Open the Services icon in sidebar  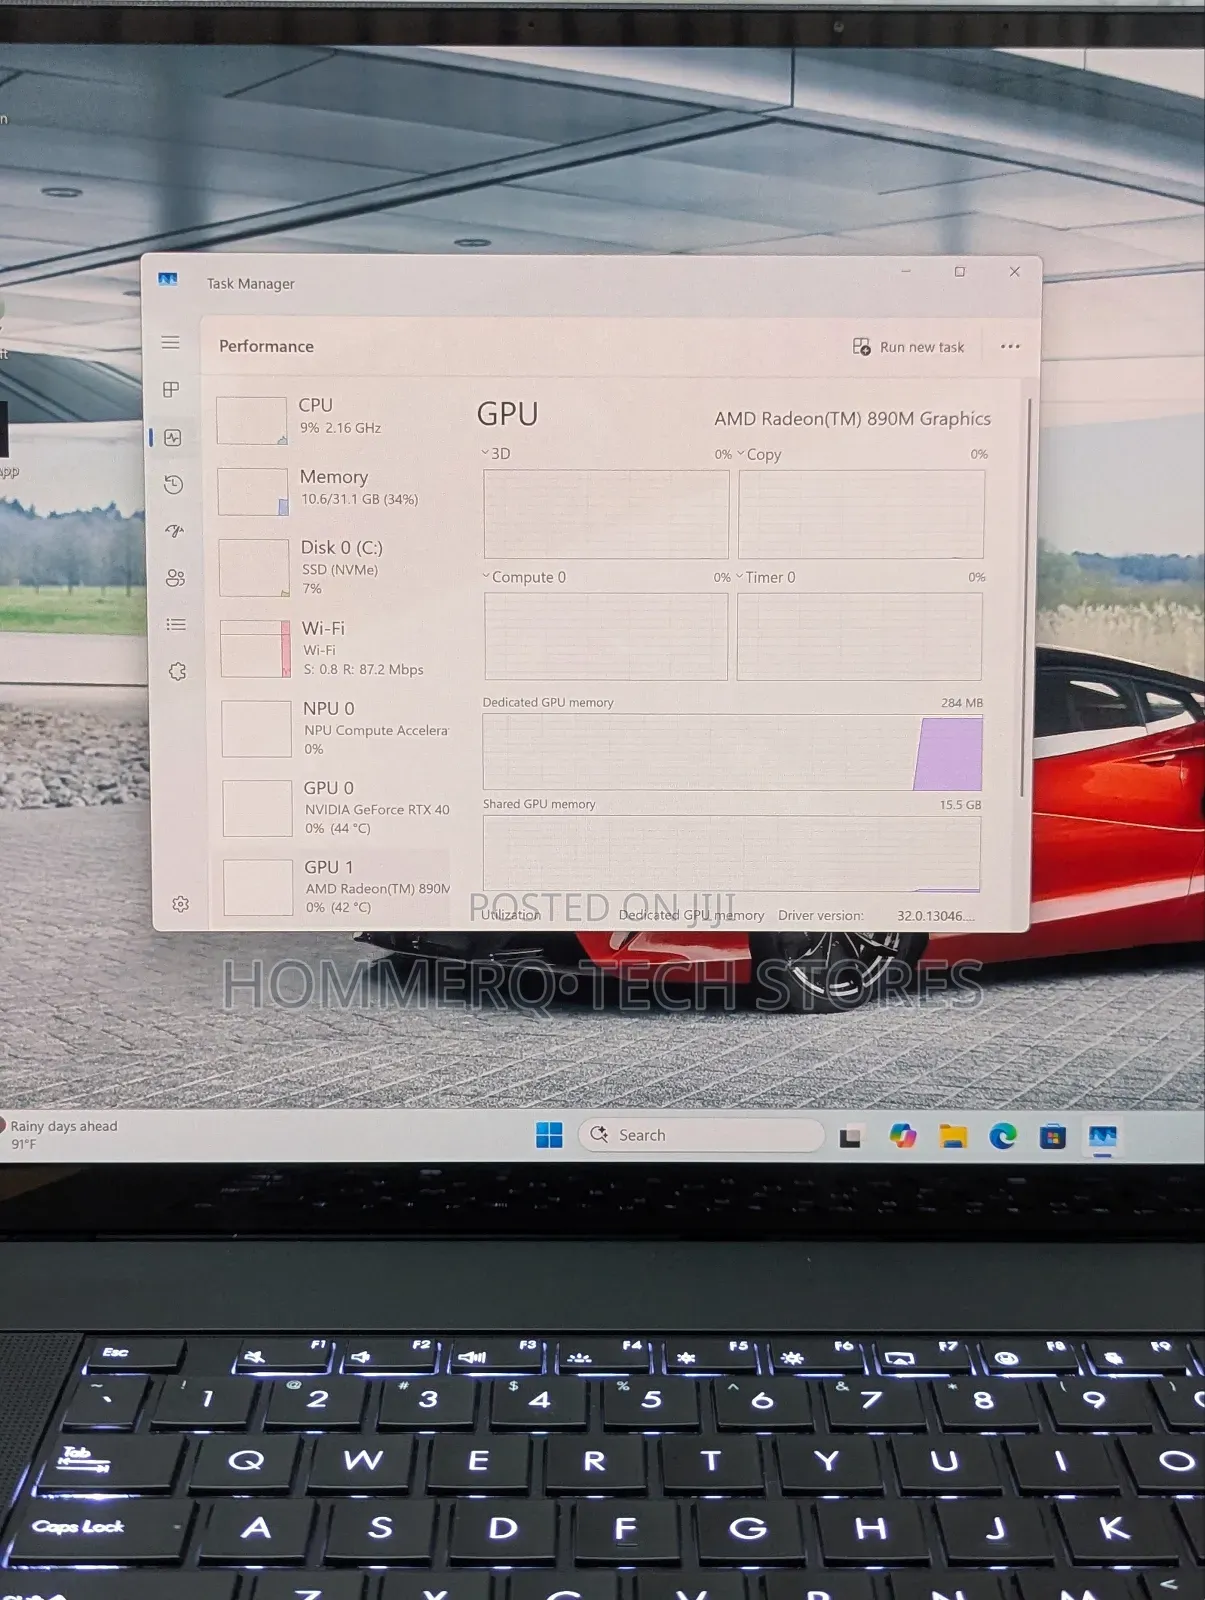[x=178, y=671]
